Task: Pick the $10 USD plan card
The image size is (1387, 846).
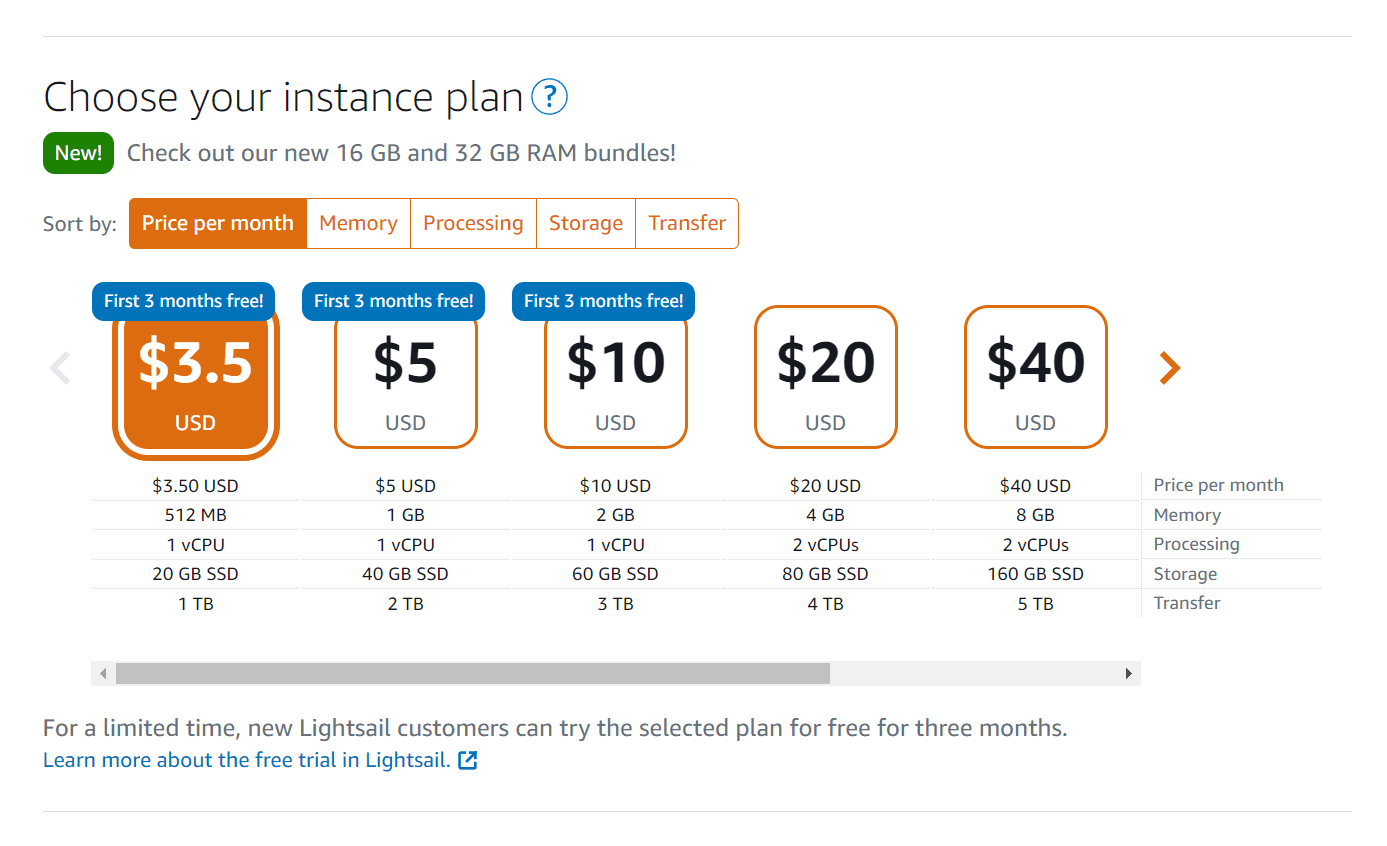Action: point(615,380)
